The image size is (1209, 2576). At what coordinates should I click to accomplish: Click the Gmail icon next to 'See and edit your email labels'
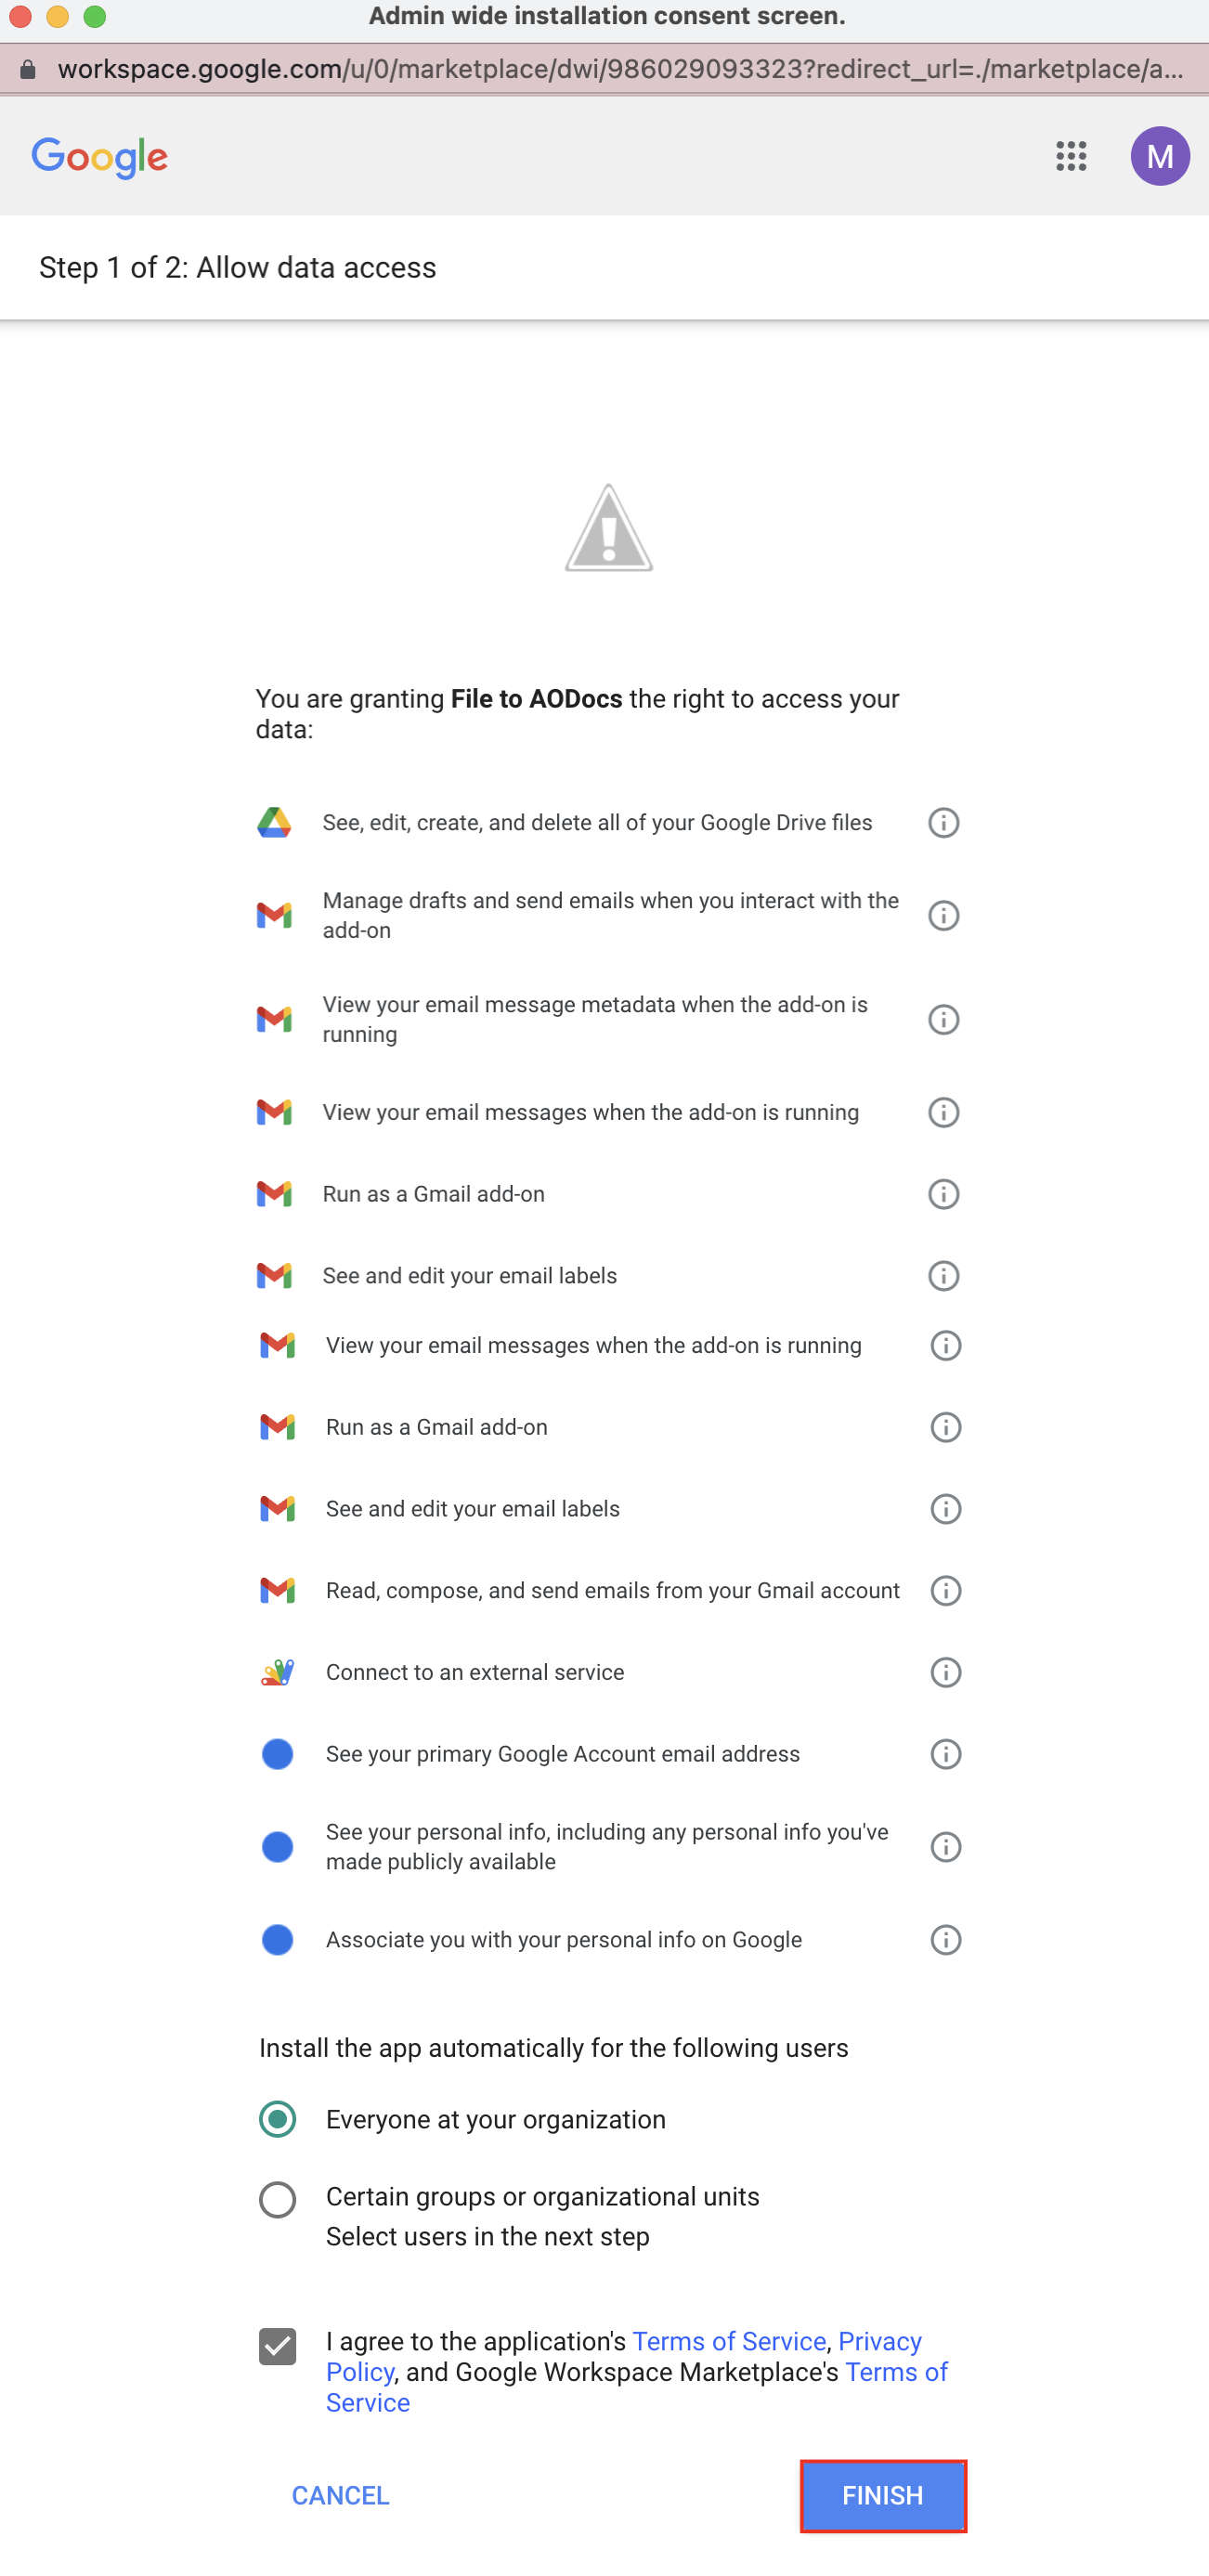(x=275, y=1275)
